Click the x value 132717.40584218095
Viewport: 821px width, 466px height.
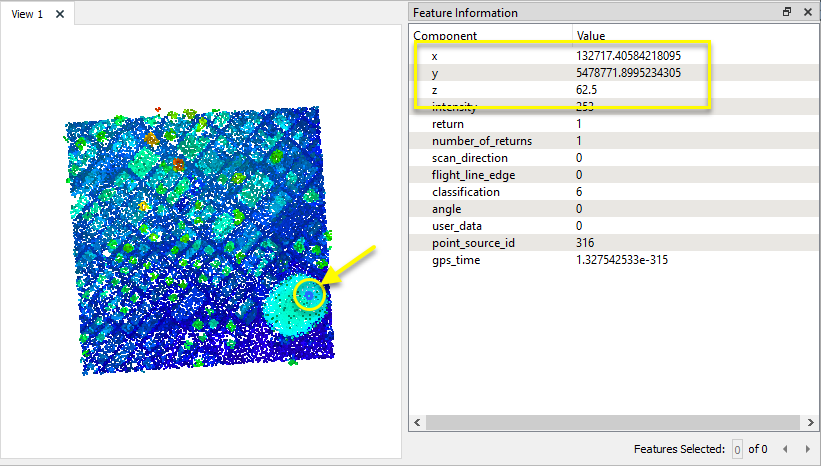[x=628, y=56]
